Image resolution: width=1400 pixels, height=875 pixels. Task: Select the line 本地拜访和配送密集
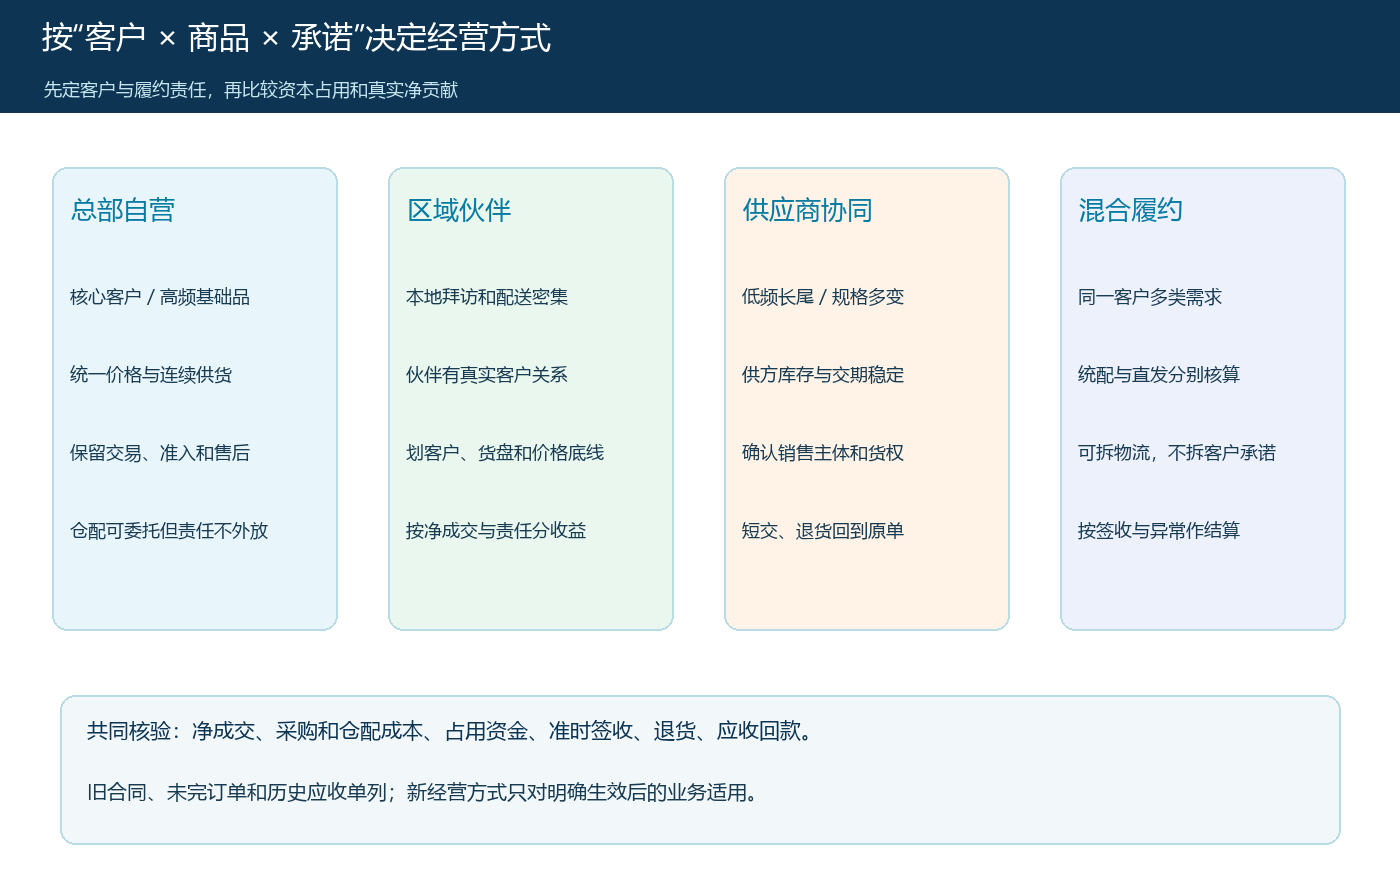pyautogui.click(x=487, y=297)
